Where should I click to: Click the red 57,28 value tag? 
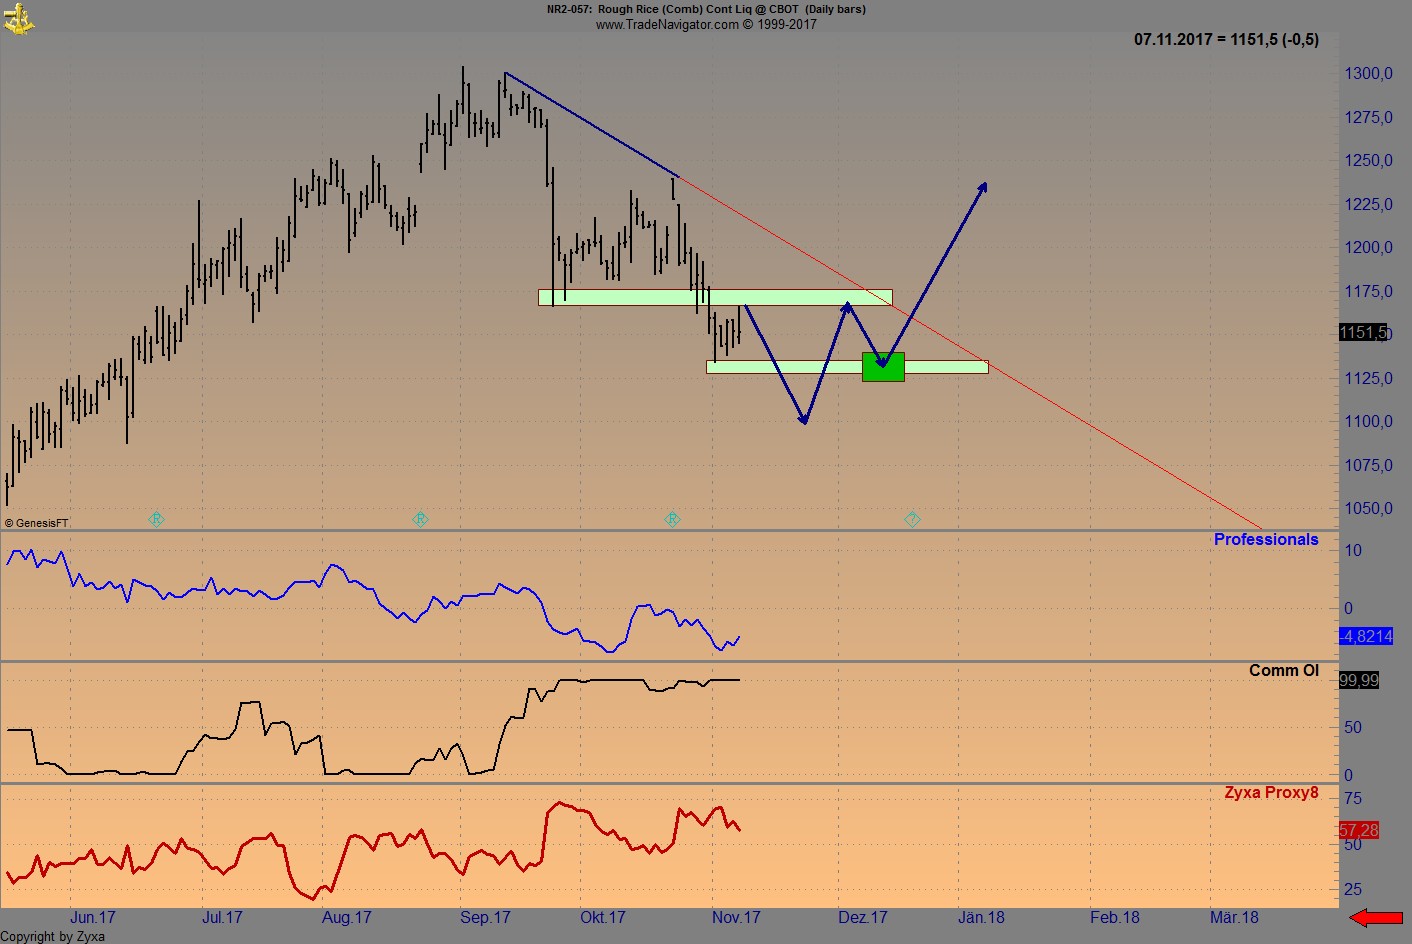click(1359, 830)
